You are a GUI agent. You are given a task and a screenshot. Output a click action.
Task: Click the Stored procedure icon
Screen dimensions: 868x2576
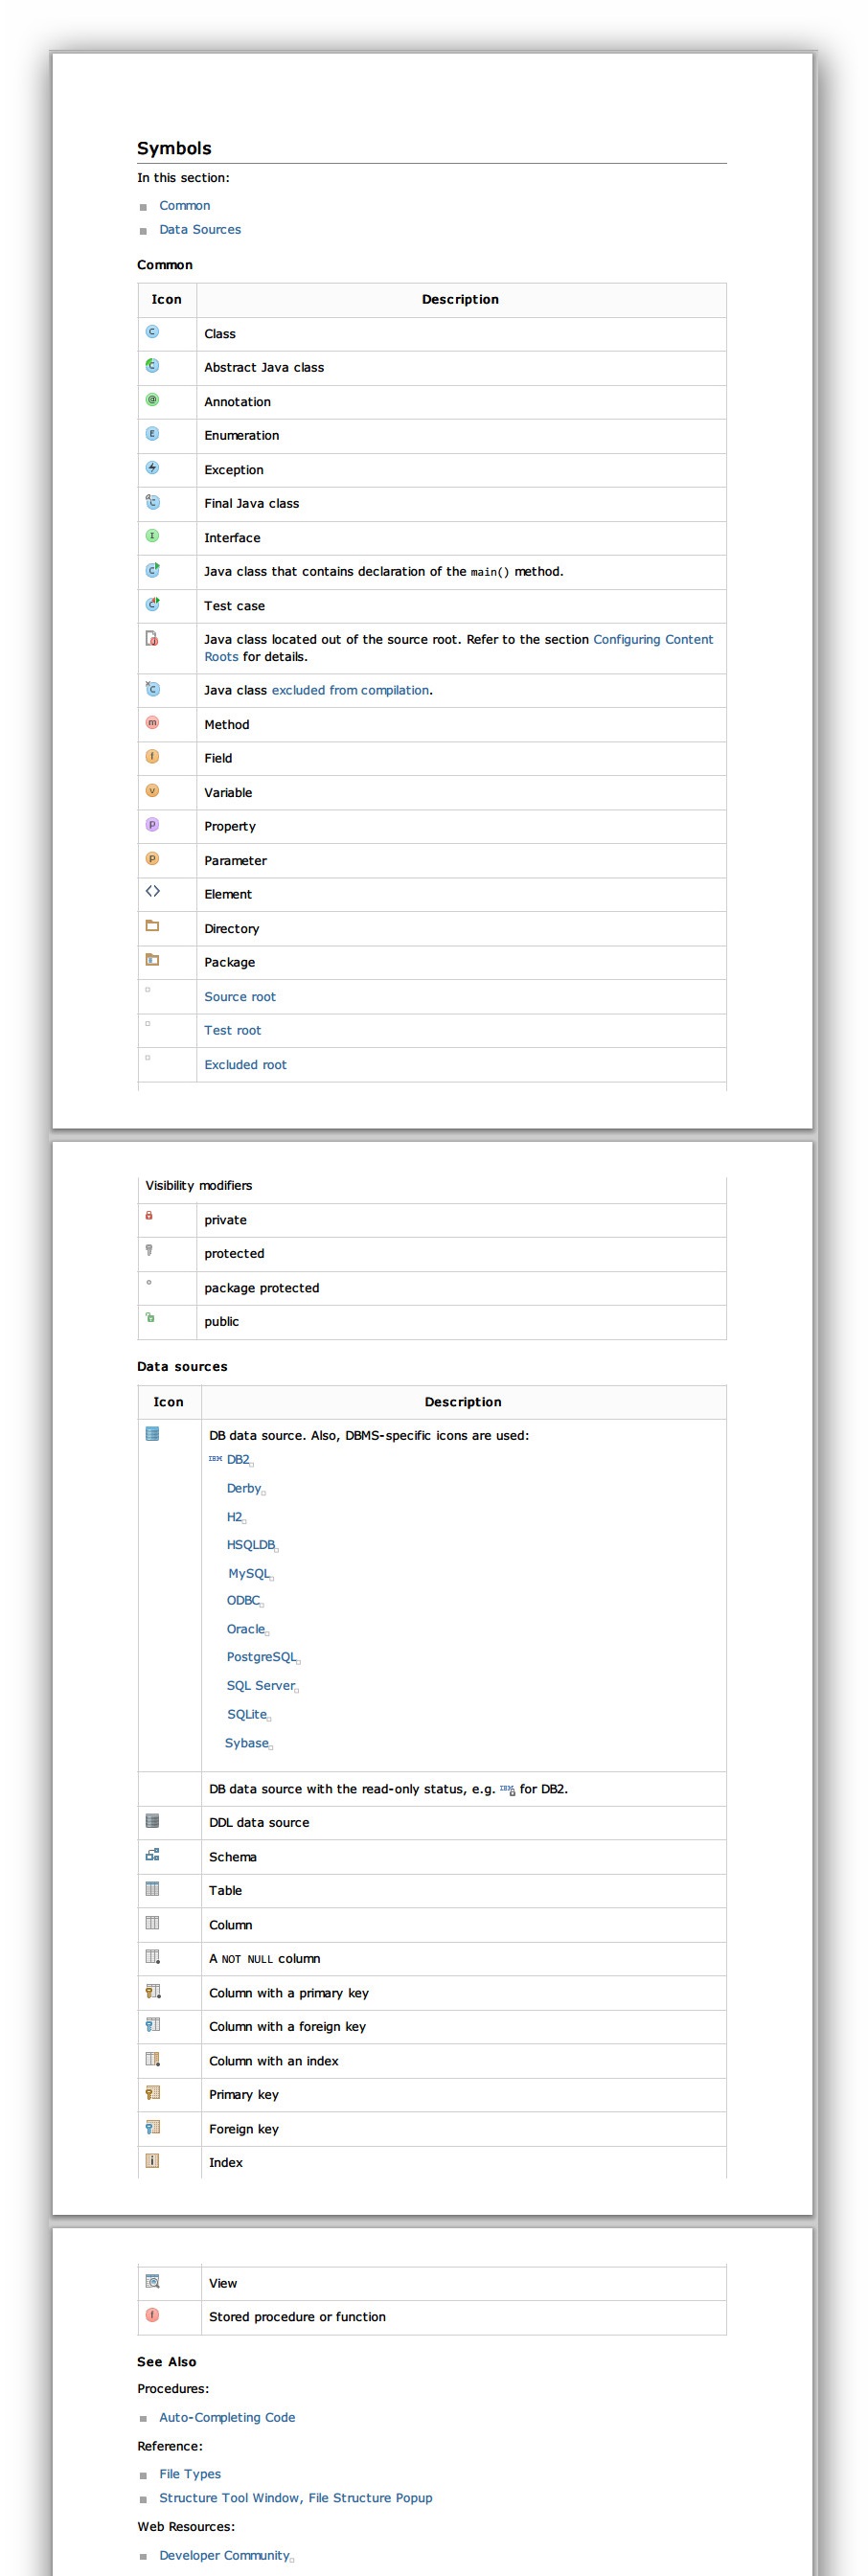tap(152, 2315)
